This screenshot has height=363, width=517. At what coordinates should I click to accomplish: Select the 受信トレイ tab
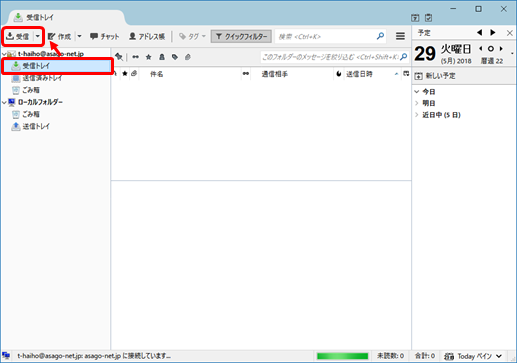point(67,17)
